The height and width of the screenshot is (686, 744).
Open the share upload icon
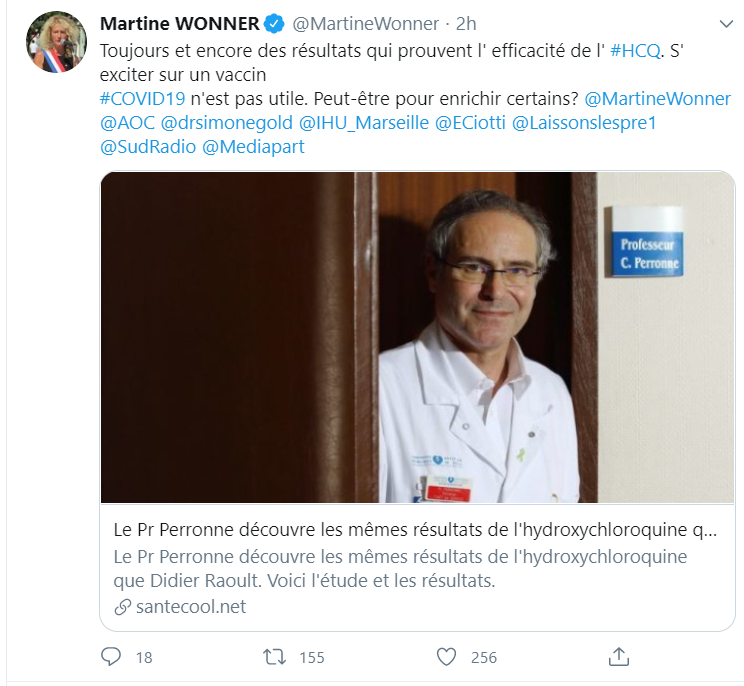(619, 657)
